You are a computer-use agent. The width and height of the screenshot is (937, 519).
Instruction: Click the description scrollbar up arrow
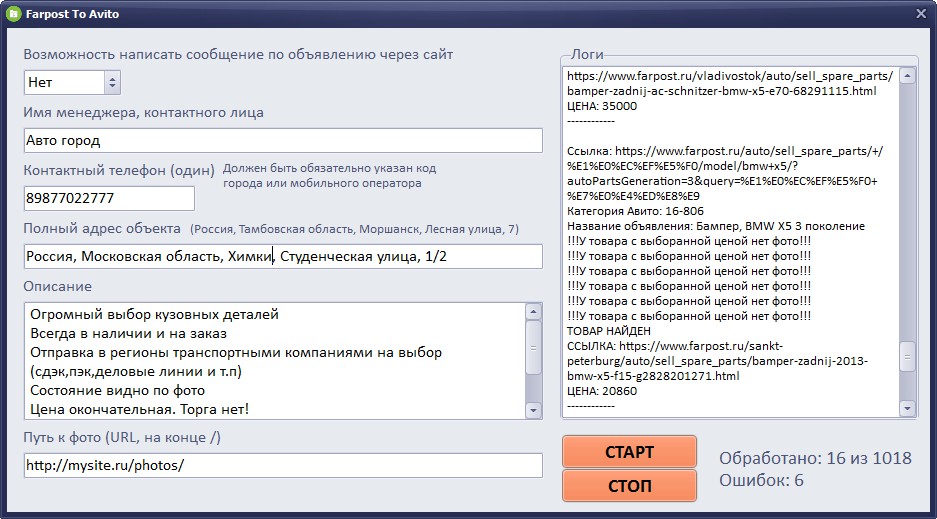[533, 311]
